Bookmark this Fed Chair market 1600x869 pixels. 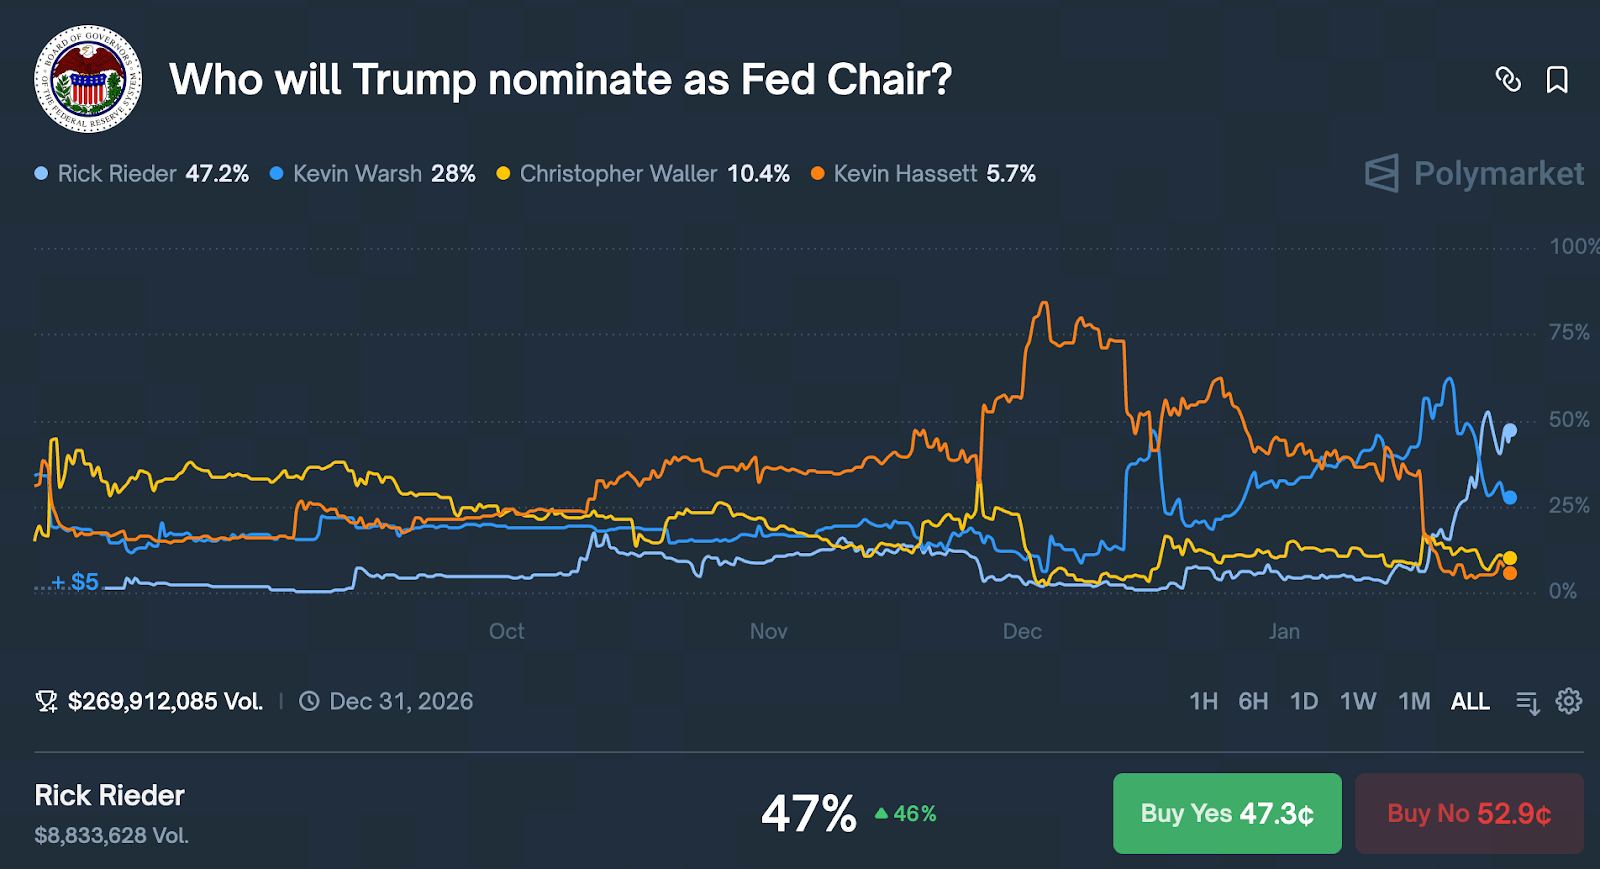[1557, 80]
